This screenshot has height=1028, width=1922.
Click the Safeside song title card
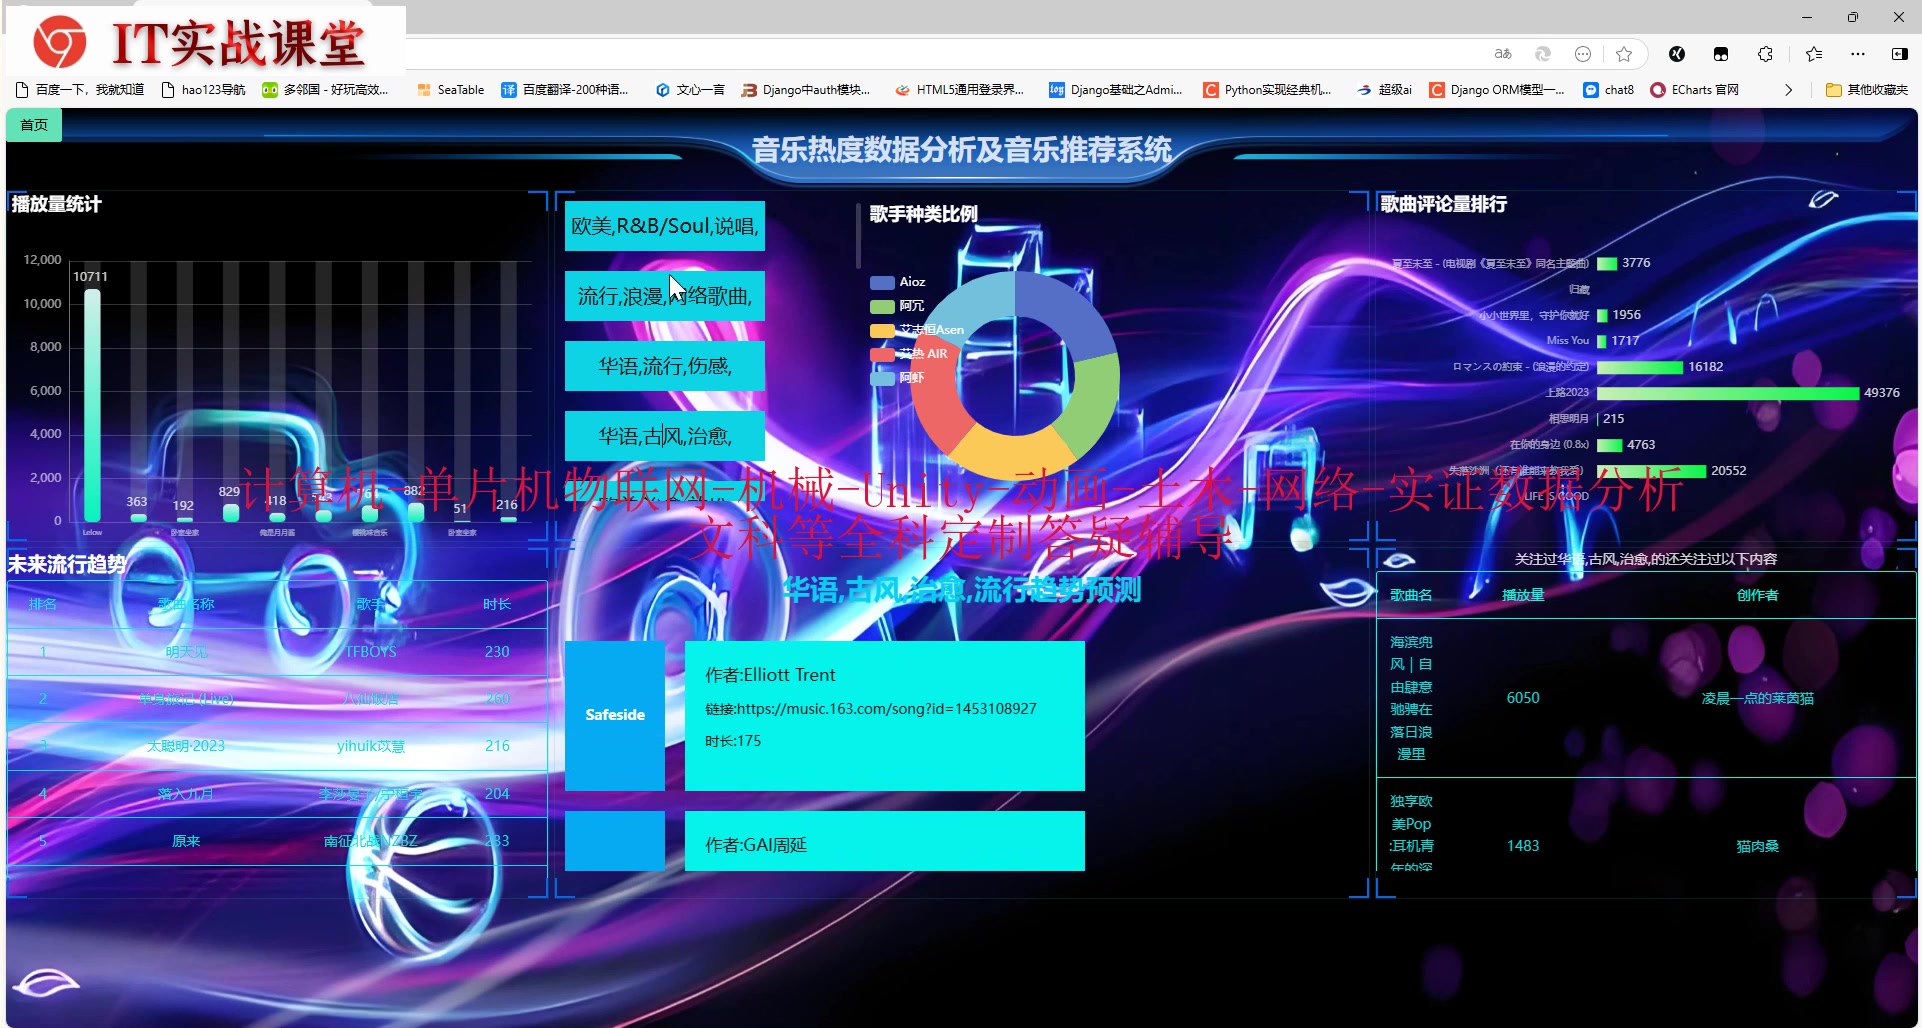(x=615, y=716)
